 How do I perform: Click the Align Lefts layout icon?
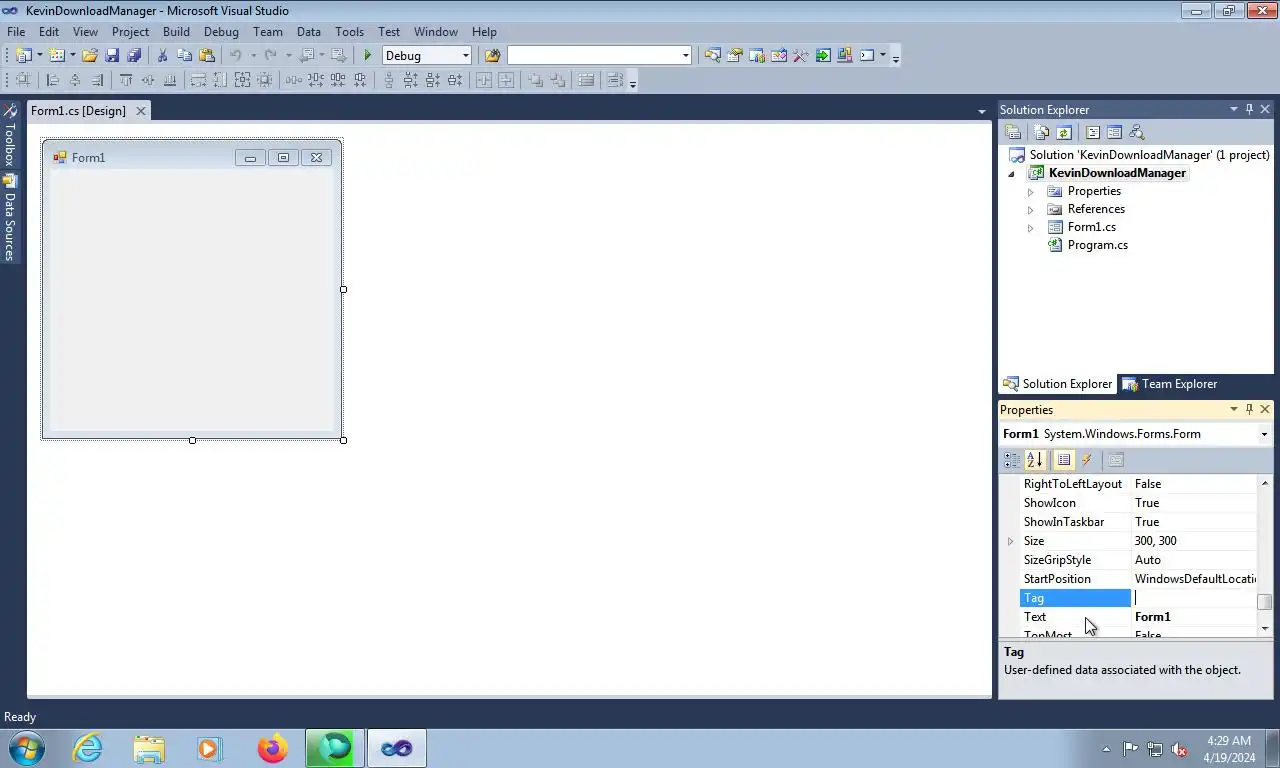(53, 80)
